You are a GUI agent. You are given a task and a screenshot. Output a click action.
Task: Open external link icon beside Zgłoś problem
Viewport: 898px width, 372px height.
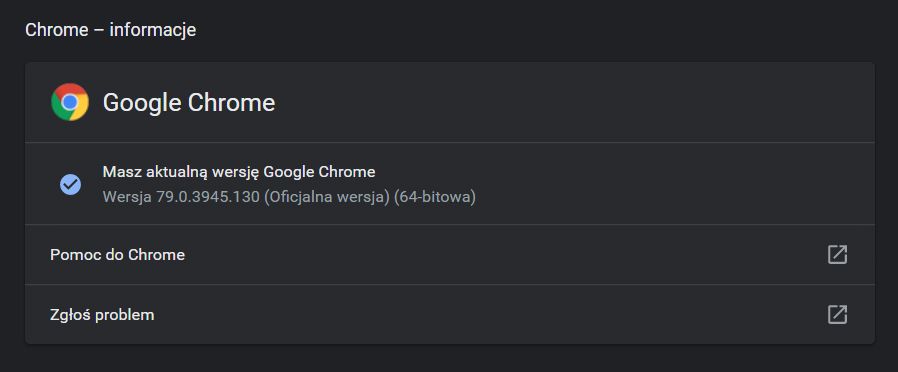tap(837, 315)
